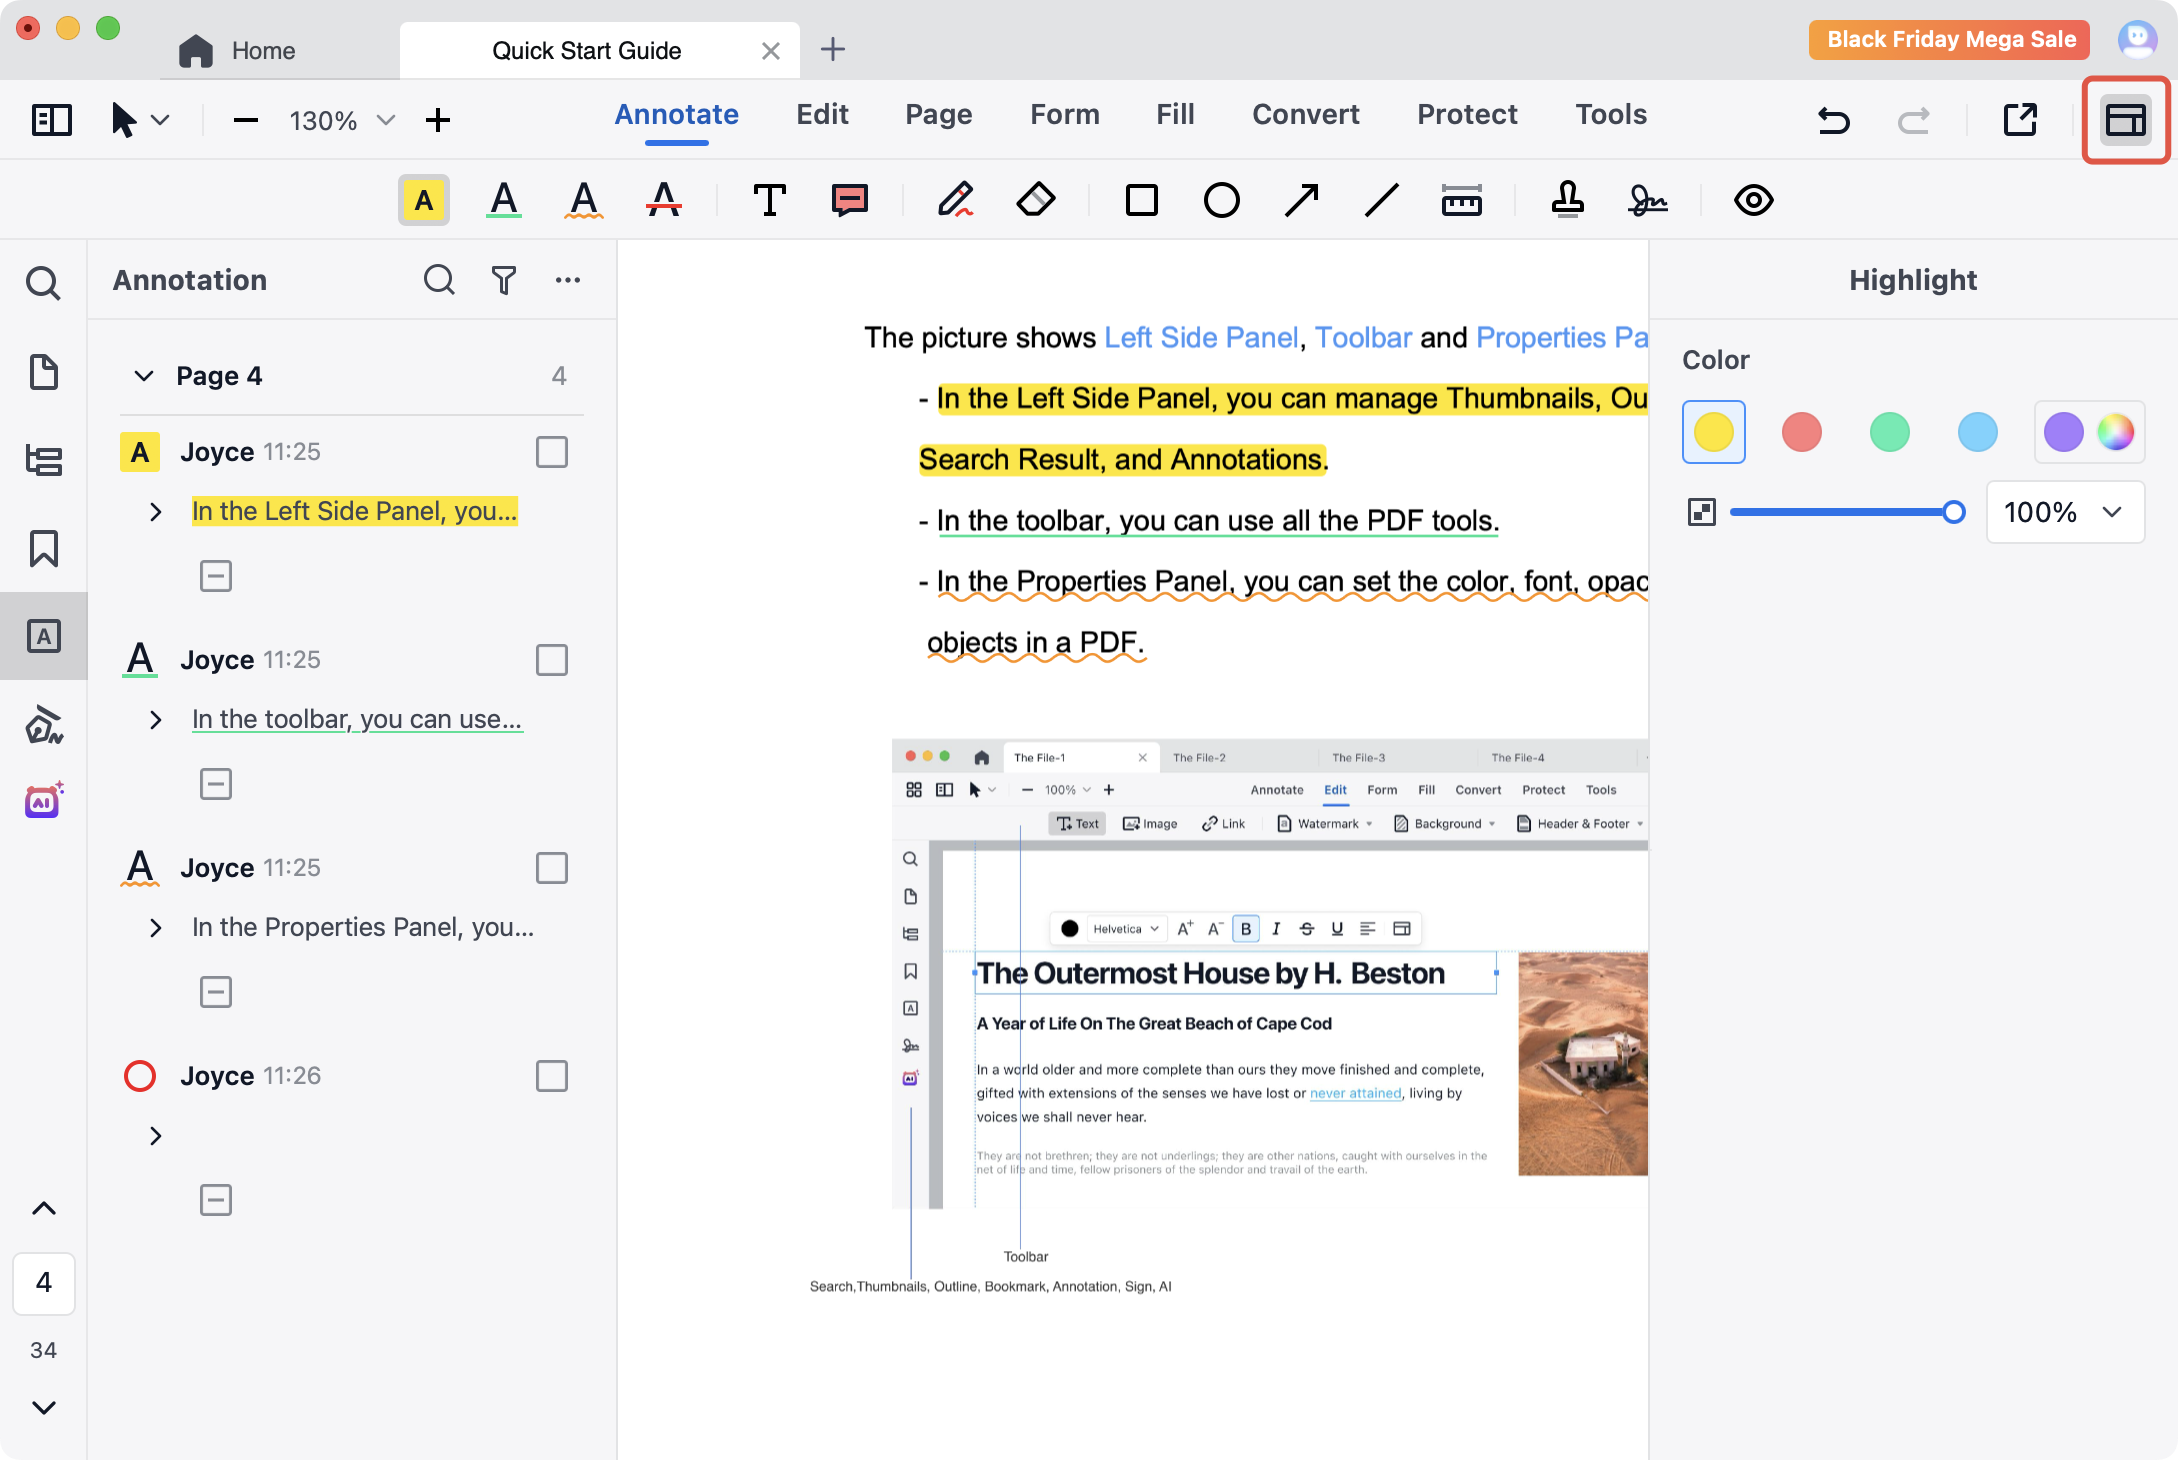Expand the toolbar annotation entry
Viewport: 2178px width, 1460px height.
click(155, 720)
